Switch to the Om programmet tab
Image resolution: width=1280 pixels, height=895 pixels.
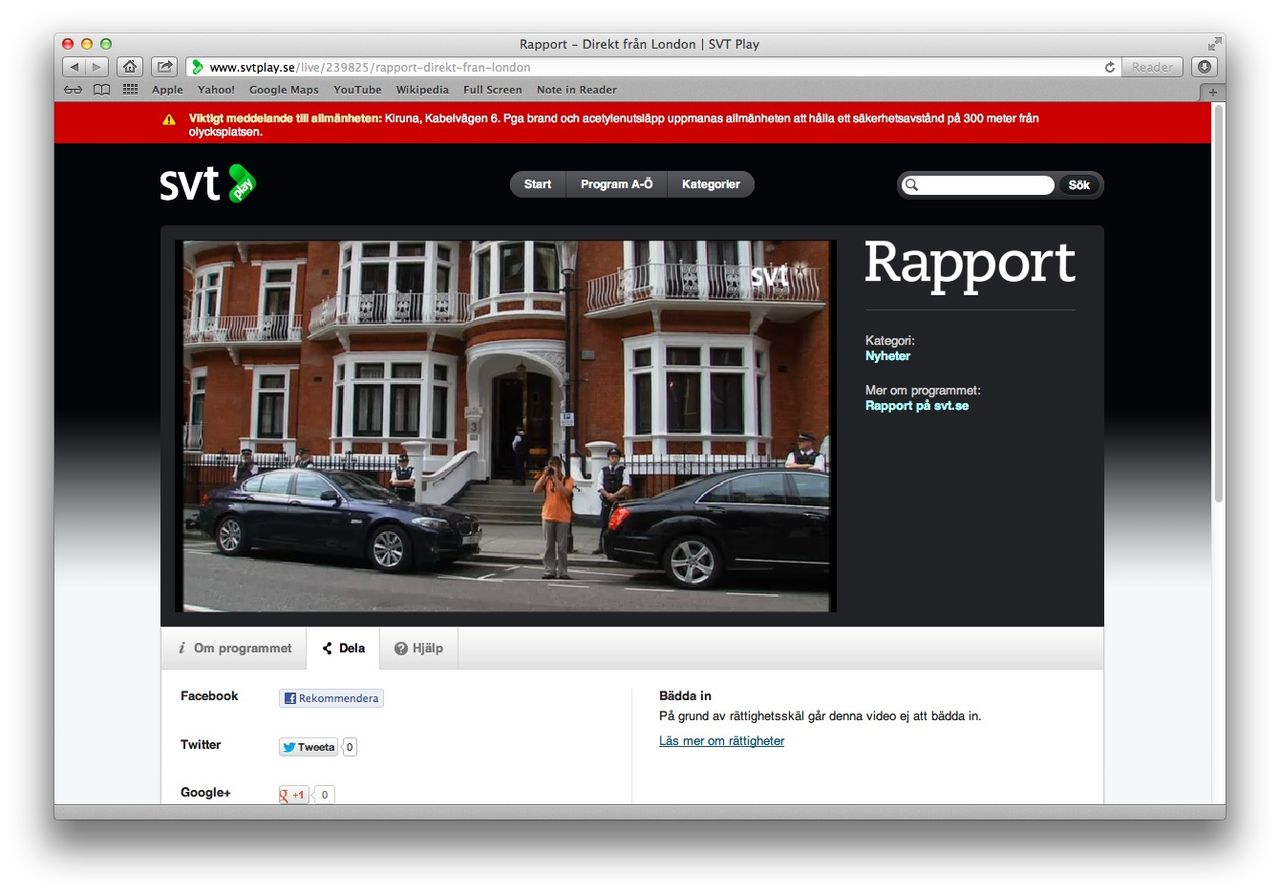click(234, 648)
